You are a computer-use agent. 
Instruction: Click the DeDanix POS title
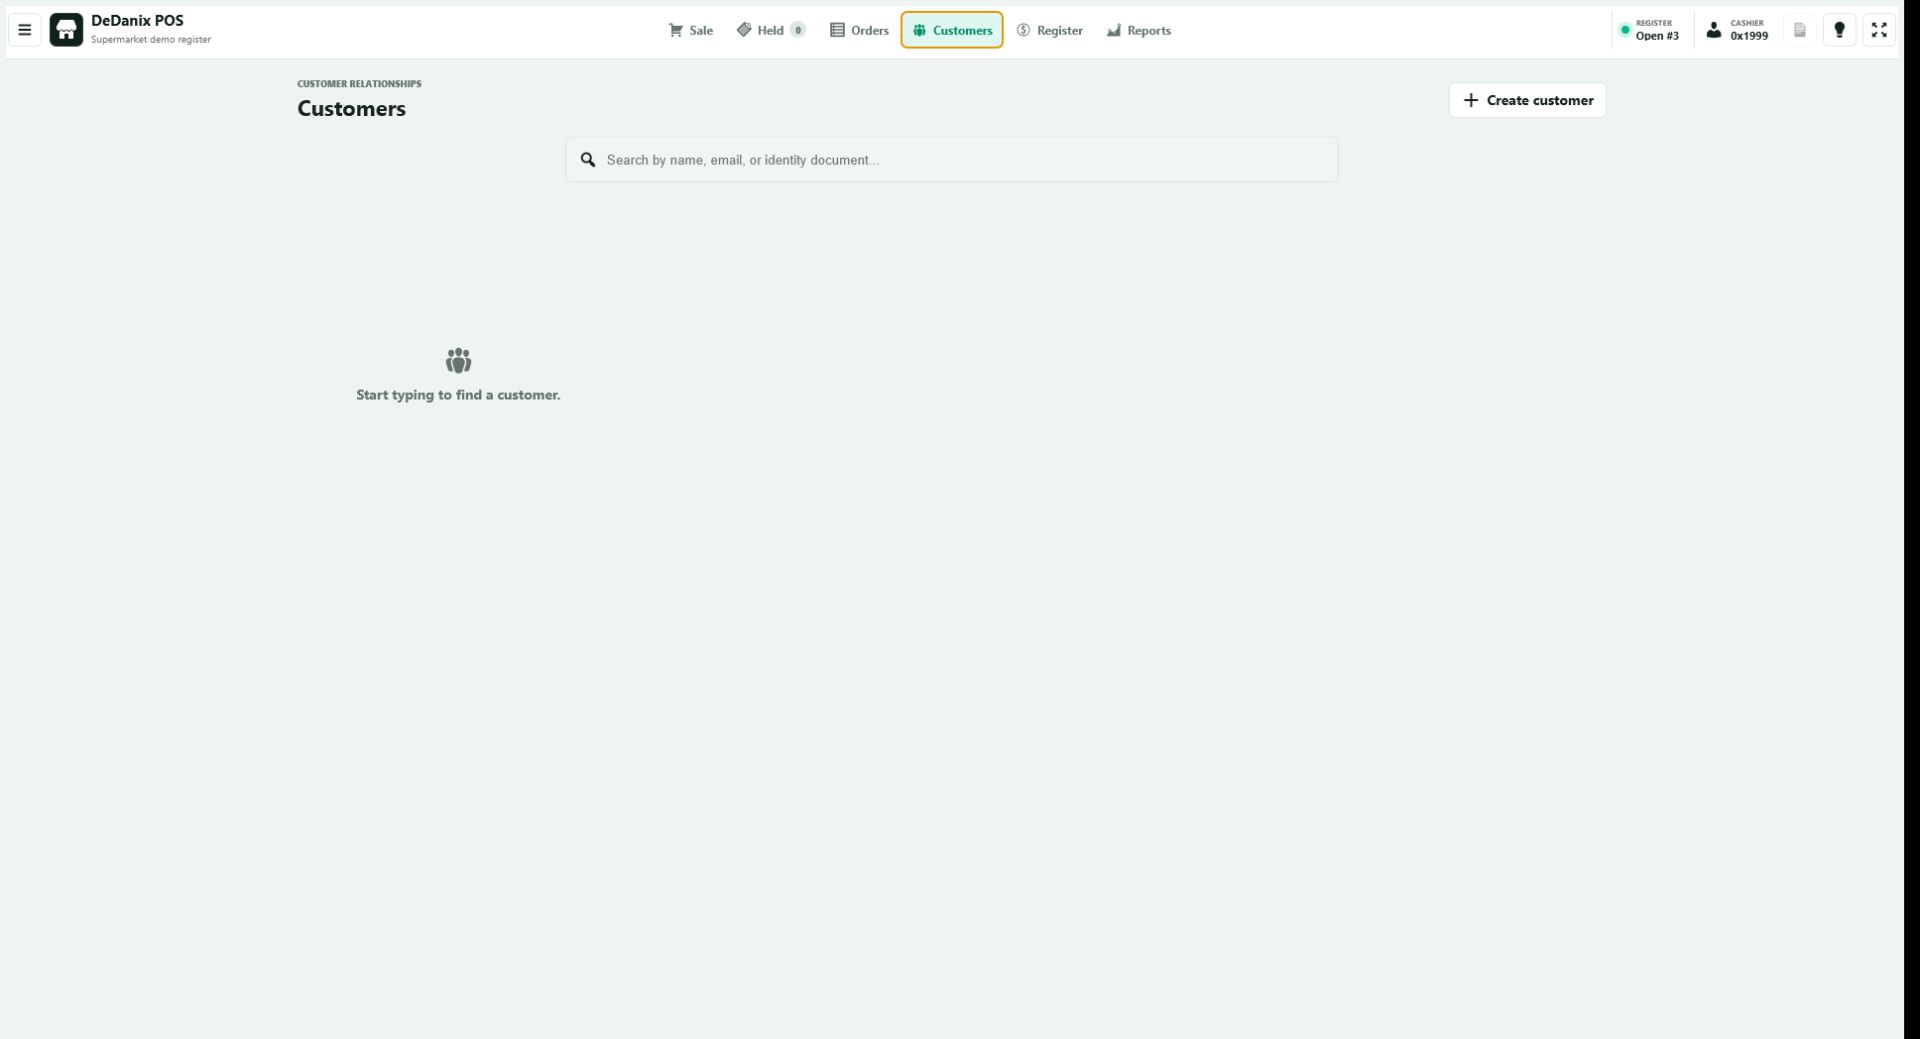(x=137, y=21)
